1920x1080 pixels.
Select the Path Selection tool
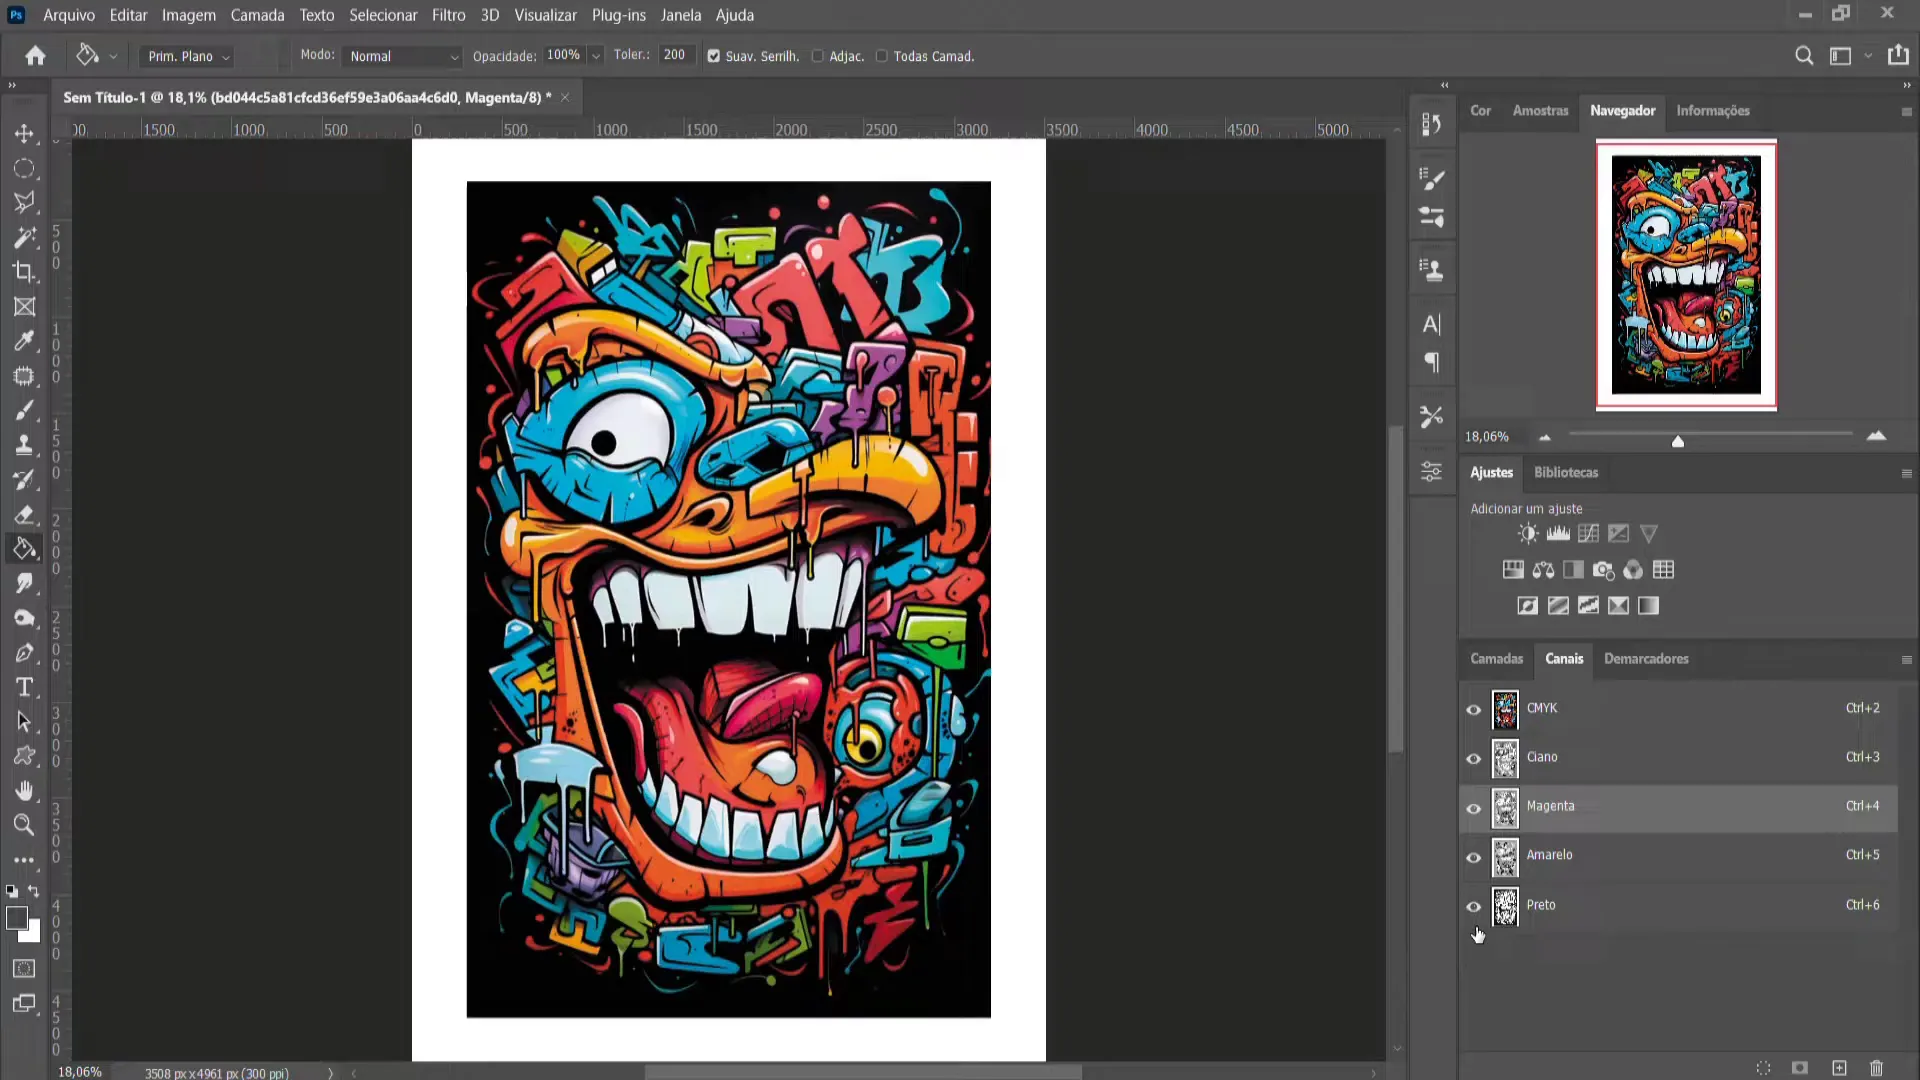(x=24, y=722)
